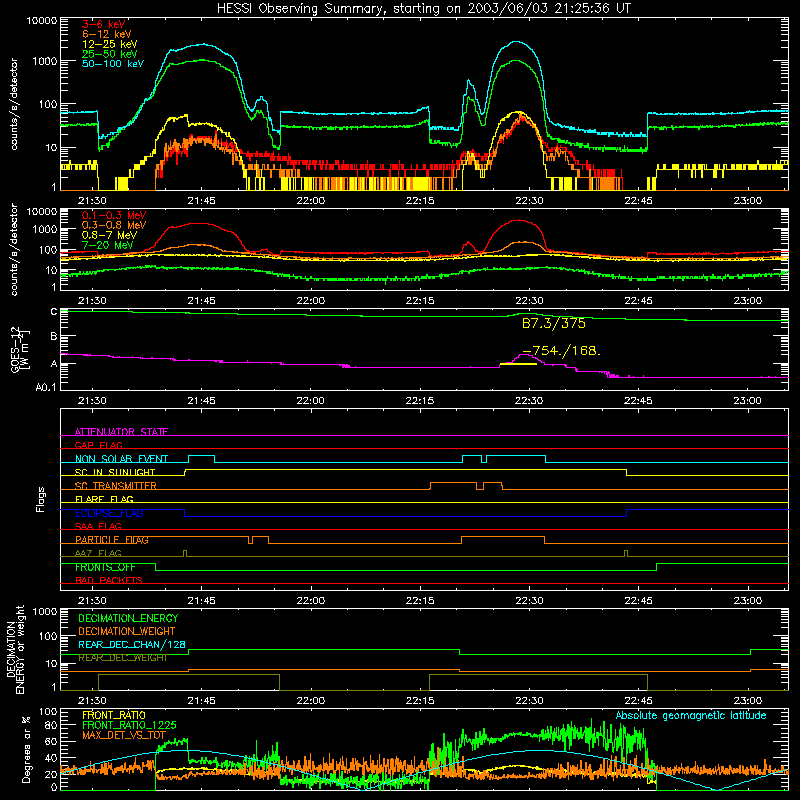Click the FRONTS_OFF flag label
This screenshot has height=800, width=800.
(x=105, y=567)
